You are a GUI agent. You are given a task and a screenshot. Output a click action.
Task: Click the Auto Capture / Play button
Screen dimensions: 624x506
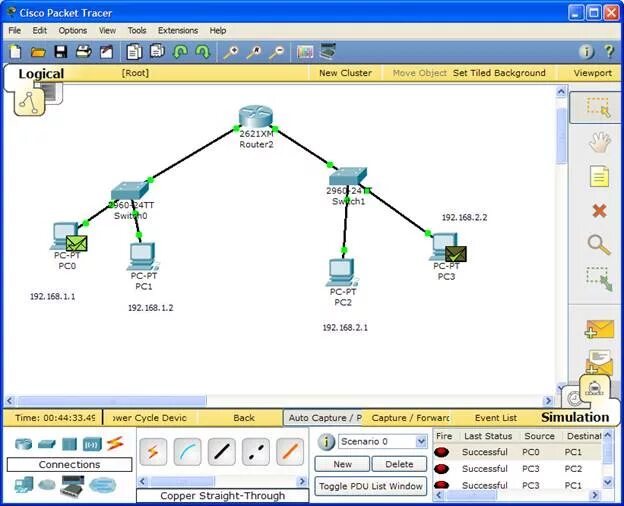(x=324, y=418)
